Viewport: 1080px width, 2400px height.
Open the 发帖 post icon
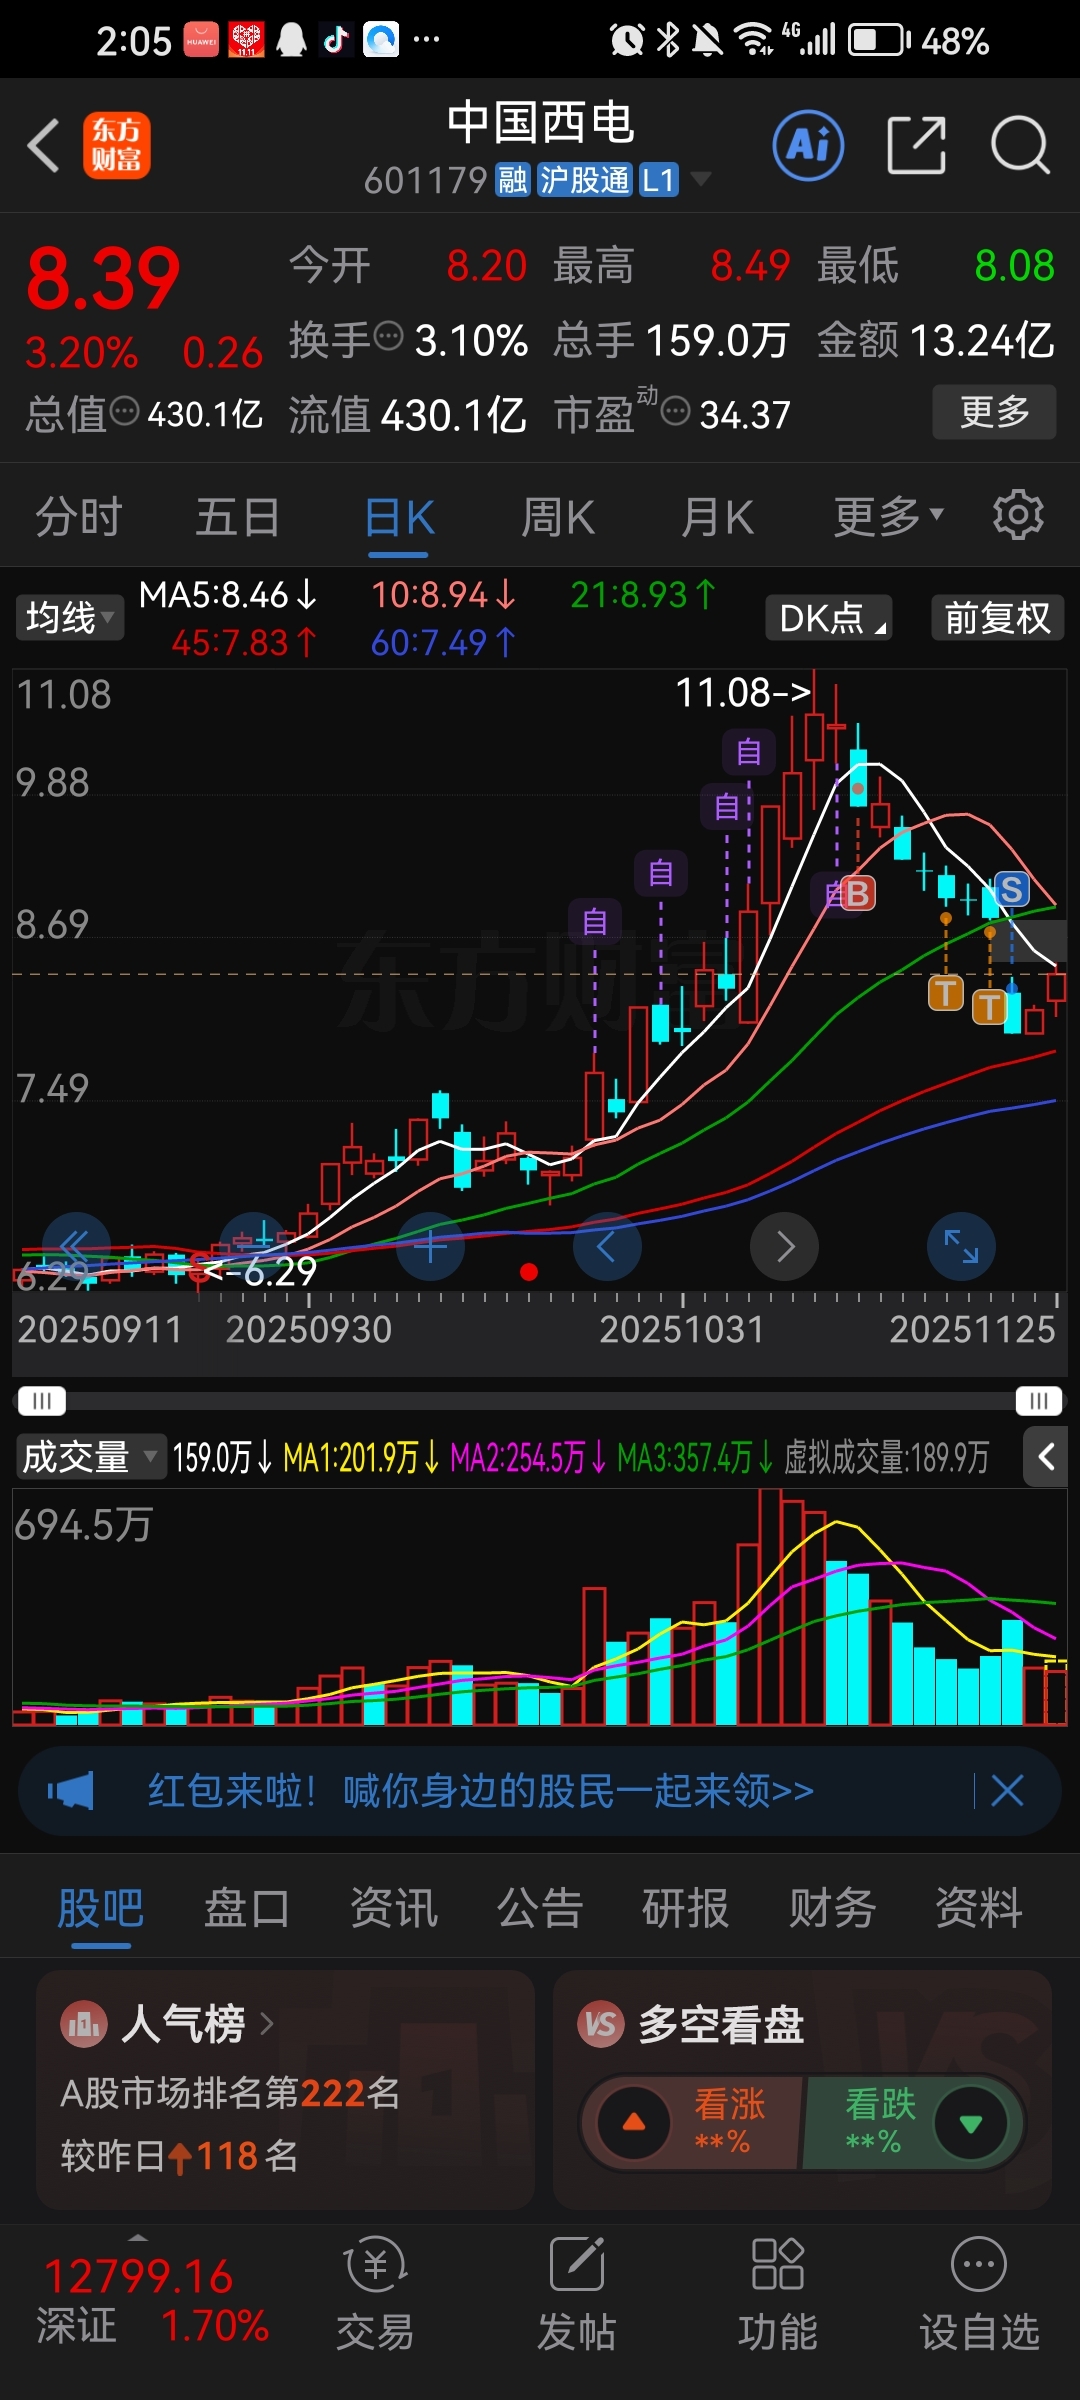(577, 2294)
